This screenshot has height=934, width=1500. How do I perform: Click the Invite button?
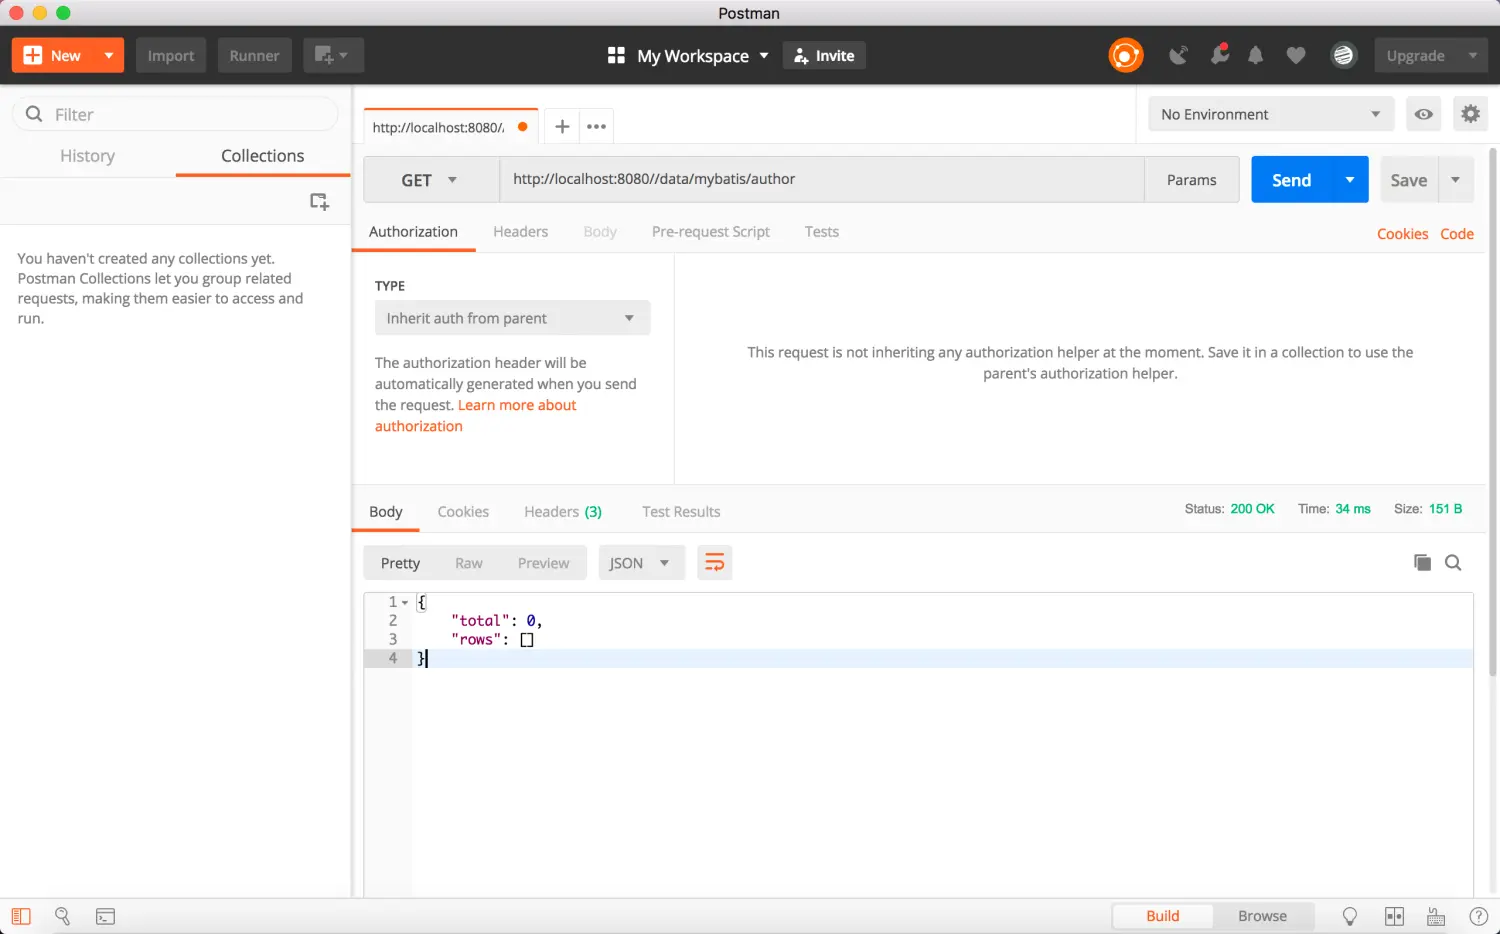824,56
